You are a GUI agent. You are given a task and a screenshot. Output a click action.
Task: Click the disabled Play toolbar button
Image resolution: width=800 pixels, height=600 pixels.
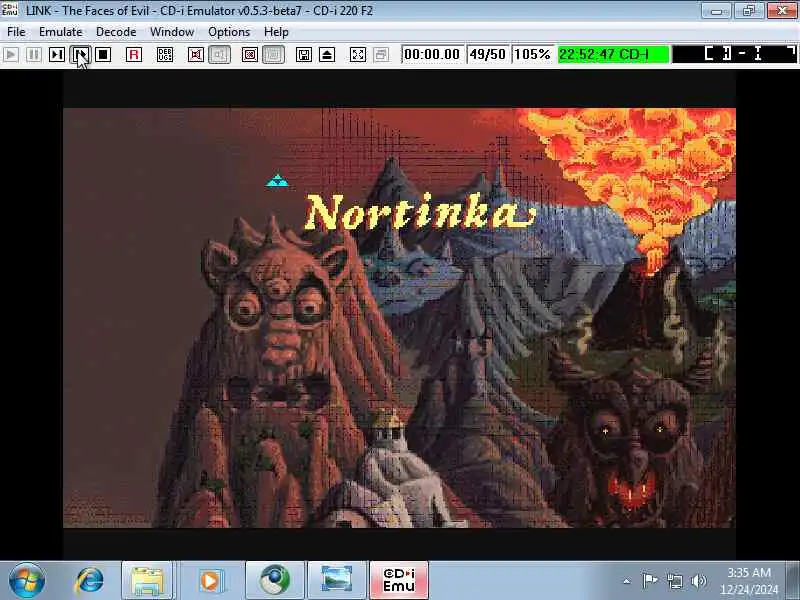(x=11, y=55)
